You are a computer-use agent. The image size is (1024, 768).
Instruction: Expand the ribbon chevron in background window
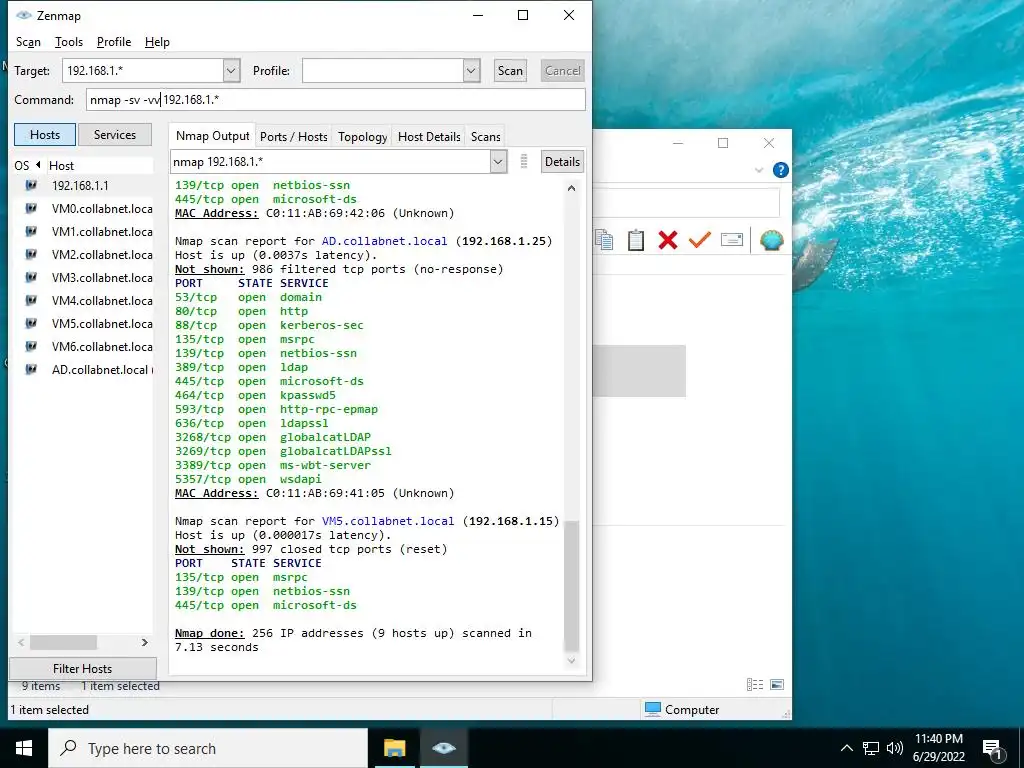(x=759, y=170)
